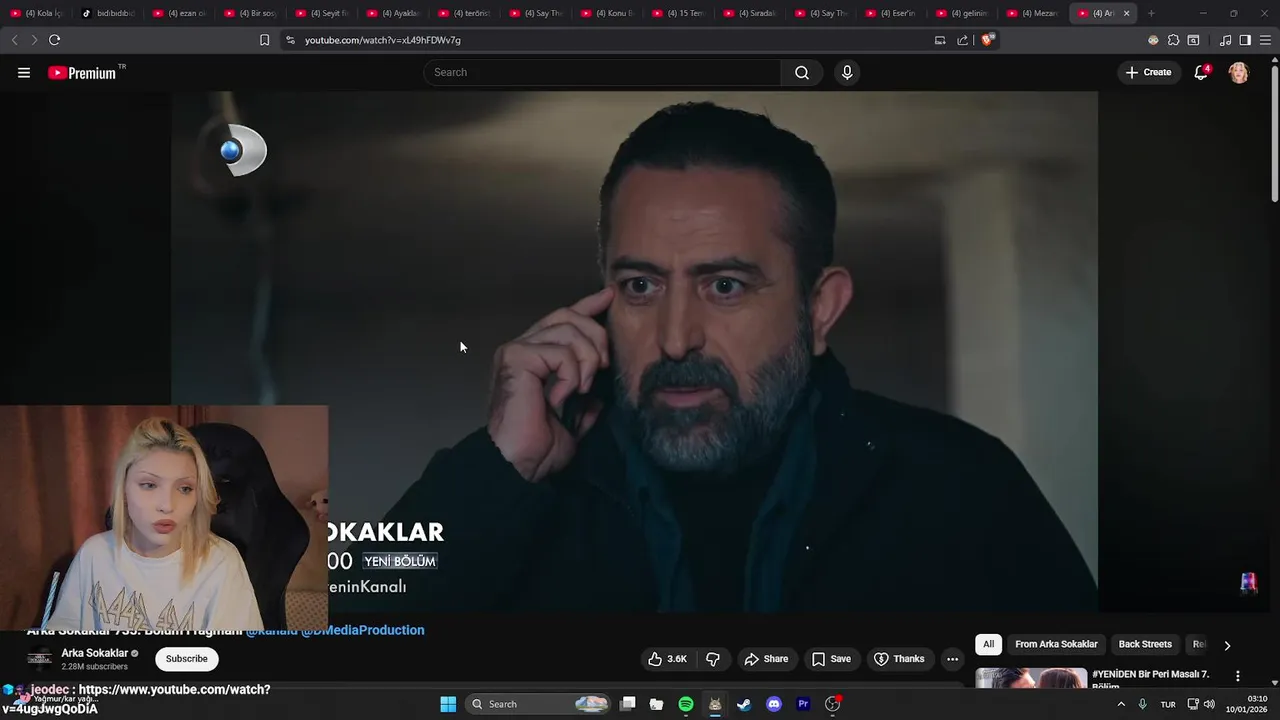
Task: Like the video with thumbs up
Action: point(667,659)
